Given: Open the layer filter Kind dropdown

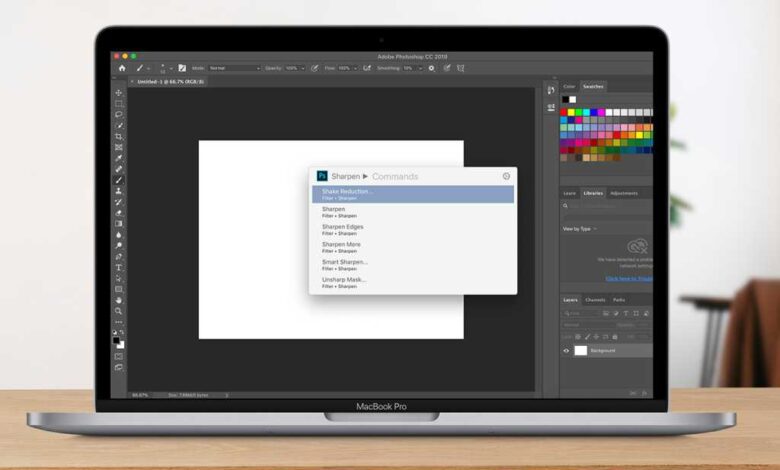Looking at the screenshot, I should (581, 313).
